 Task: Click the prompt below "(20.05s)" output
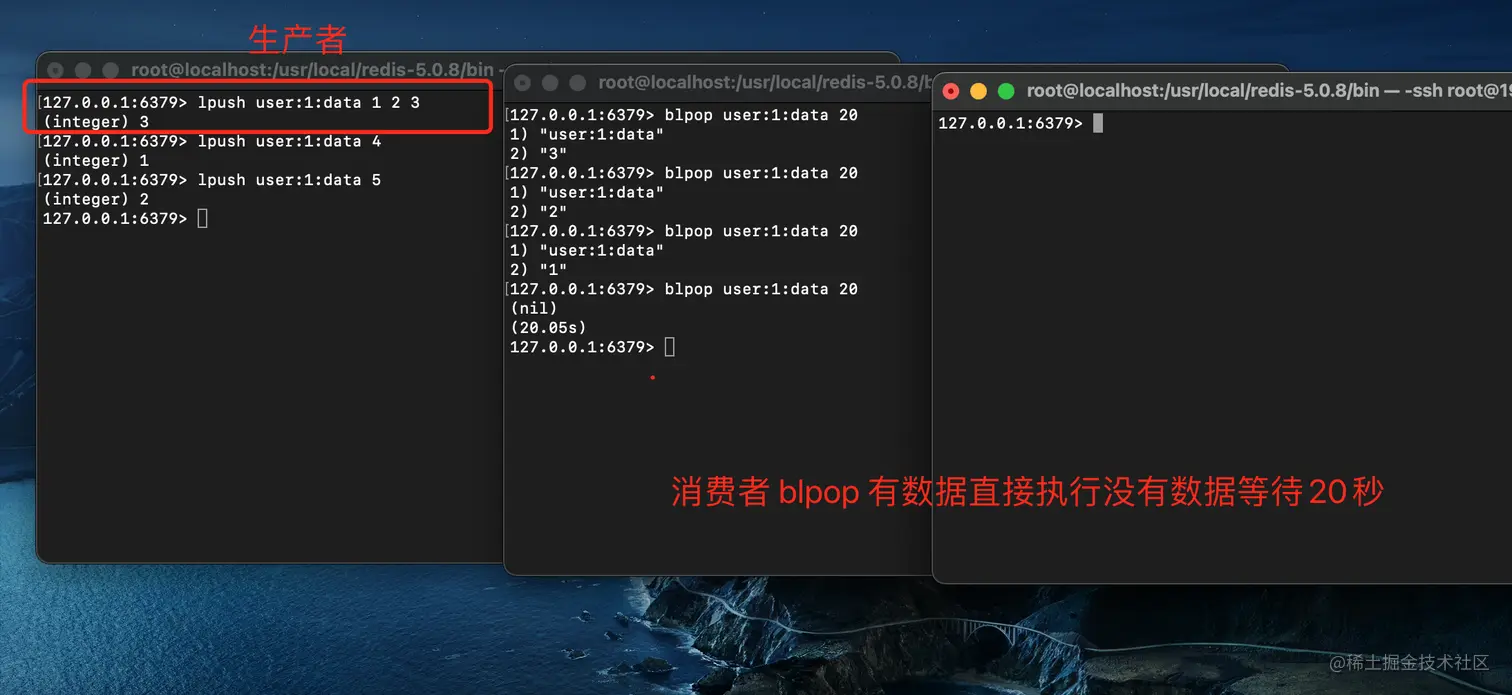coord(593,347)
